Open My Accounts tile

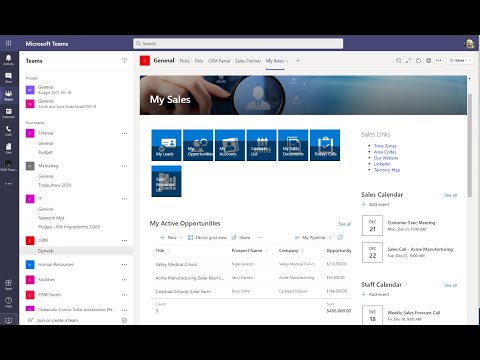(x=230, y=145)
